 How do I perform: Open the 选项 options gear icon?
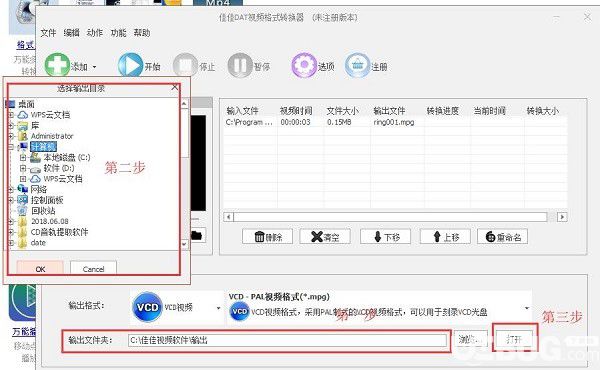coord(304,65)
